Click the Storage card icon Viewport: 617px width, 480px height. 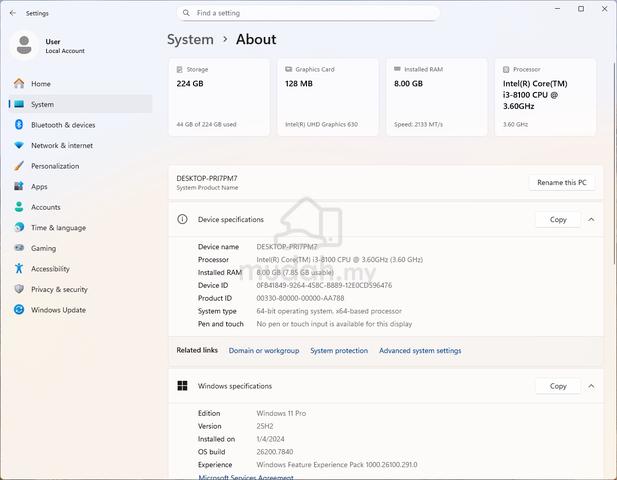[x=179, y=69]
